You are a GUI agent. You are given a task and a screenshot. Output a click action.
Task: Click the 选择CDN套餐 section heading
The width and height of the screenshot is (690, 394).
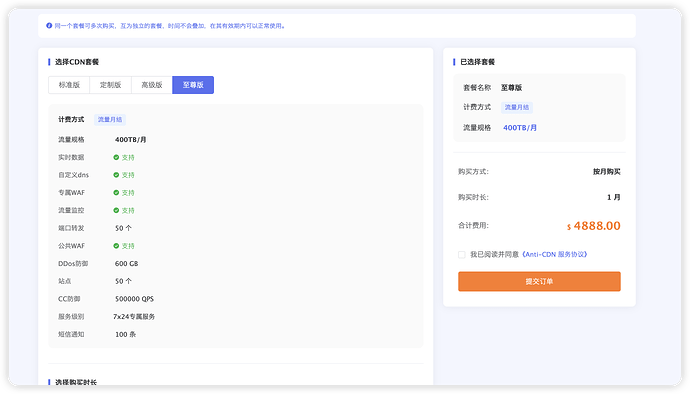pos(77,62)
